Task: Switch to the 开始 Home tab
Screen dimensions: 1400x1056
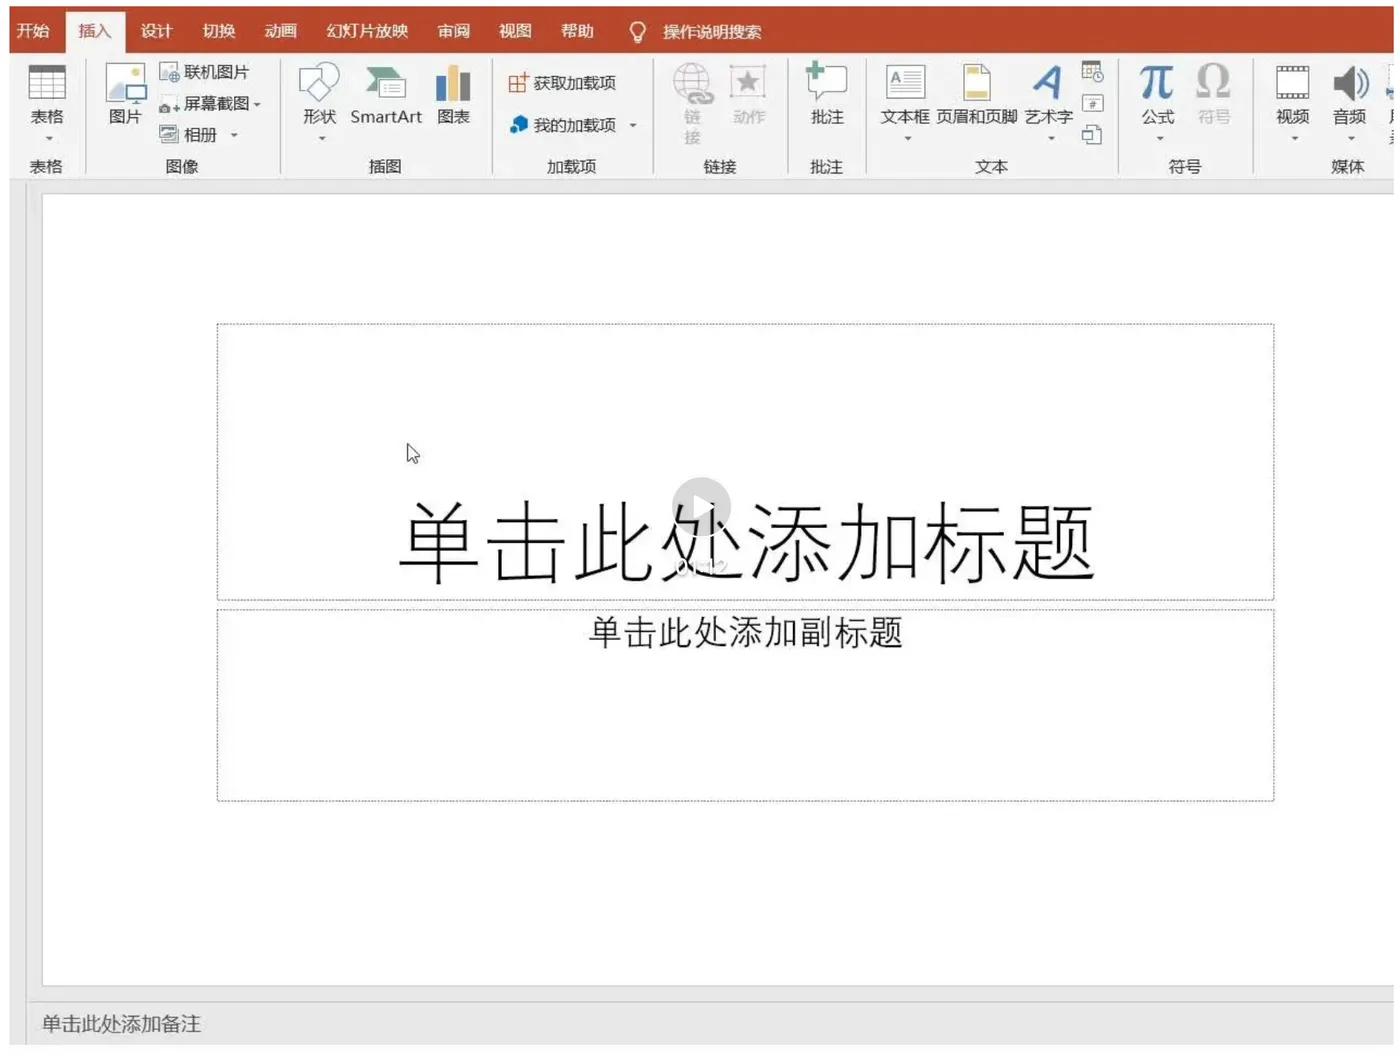Action: click(x=33, y=31)
